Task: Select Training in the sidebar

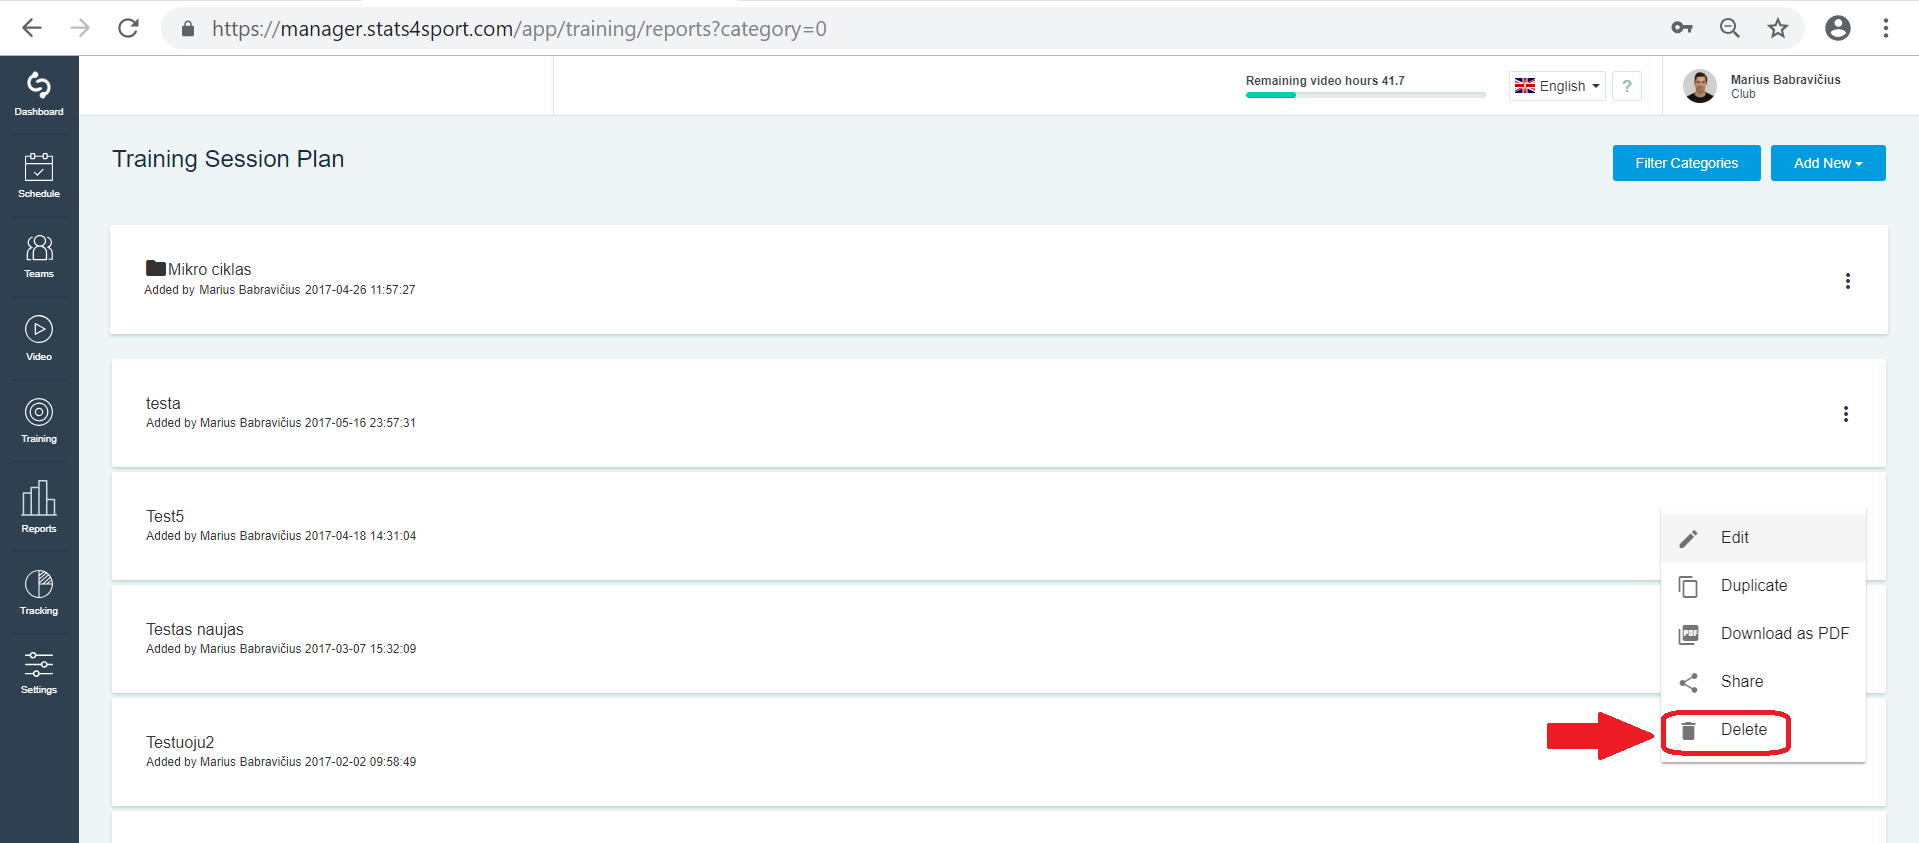Action: pyautogui.click(x=39, y=421)
